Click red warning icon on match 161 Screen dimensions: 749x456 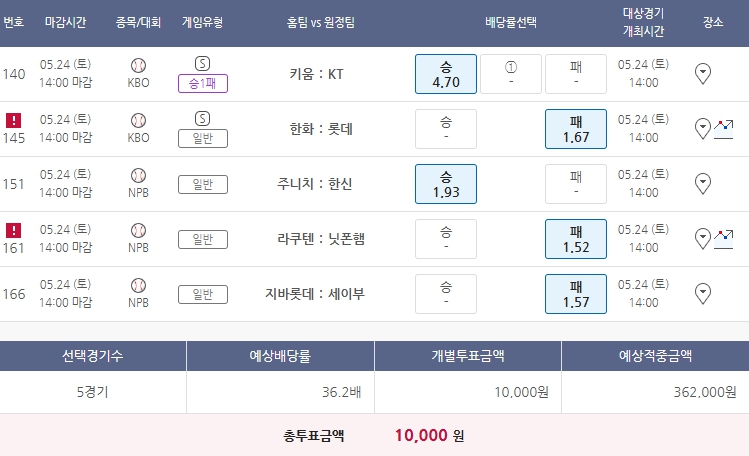click(13, 230)
